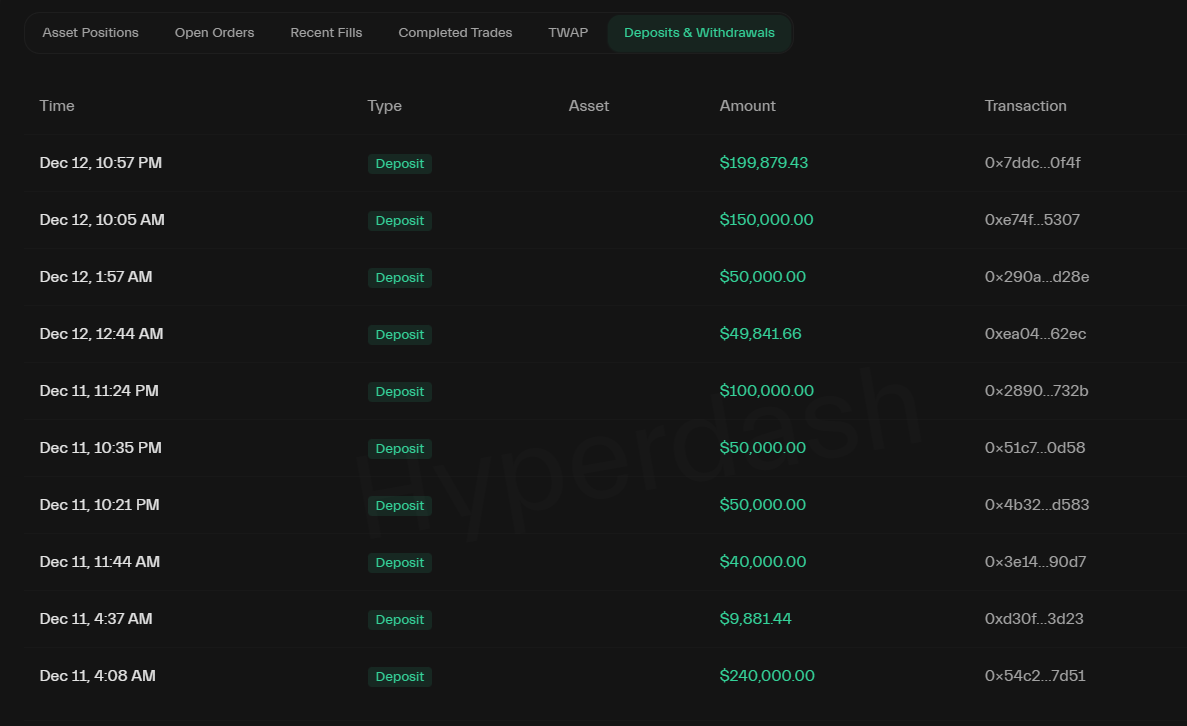This screenshot has width=1187, height=726.
Task: Click the Deposits & Withdrawals tab
Action: point(699,33)
